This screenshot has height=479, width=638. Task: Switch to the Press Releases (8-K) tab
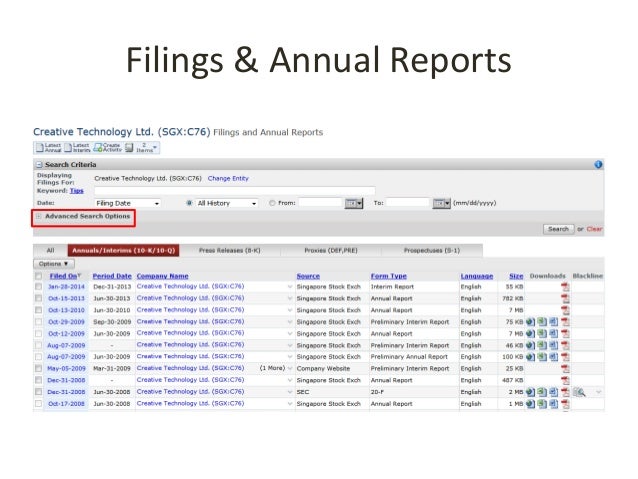point(229,250)
